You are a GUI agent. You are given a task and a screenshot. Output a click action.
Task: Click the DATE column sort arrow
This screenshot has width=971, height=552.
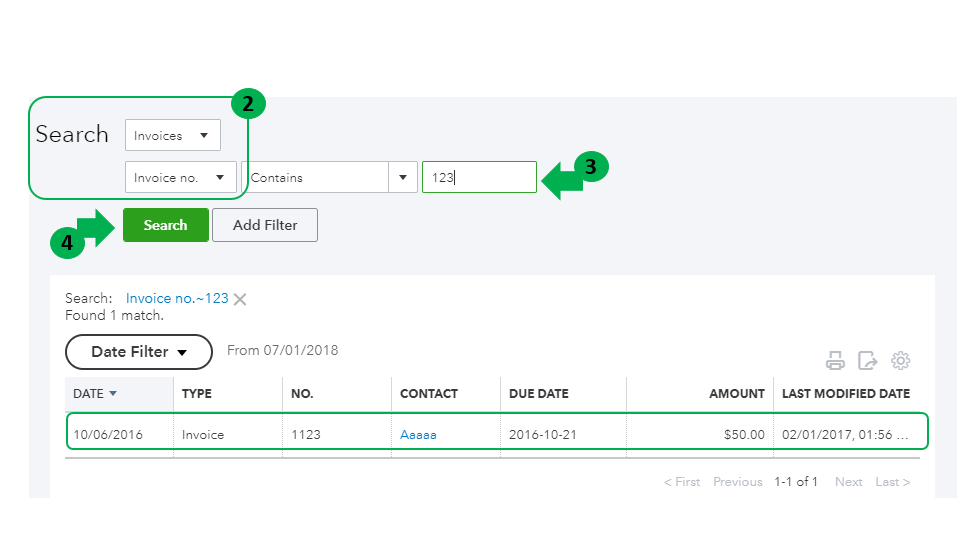click(x=113, y=394)
